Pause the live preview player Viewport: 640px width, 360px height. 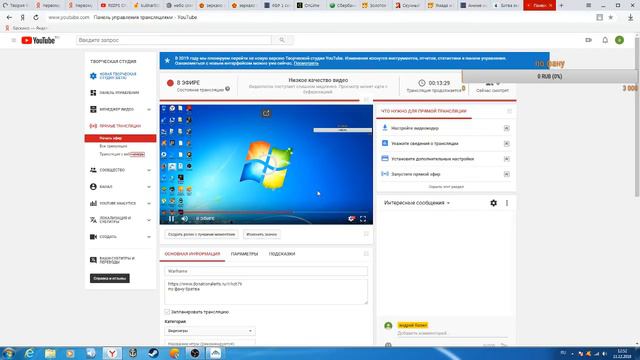[x=171, y=219]
